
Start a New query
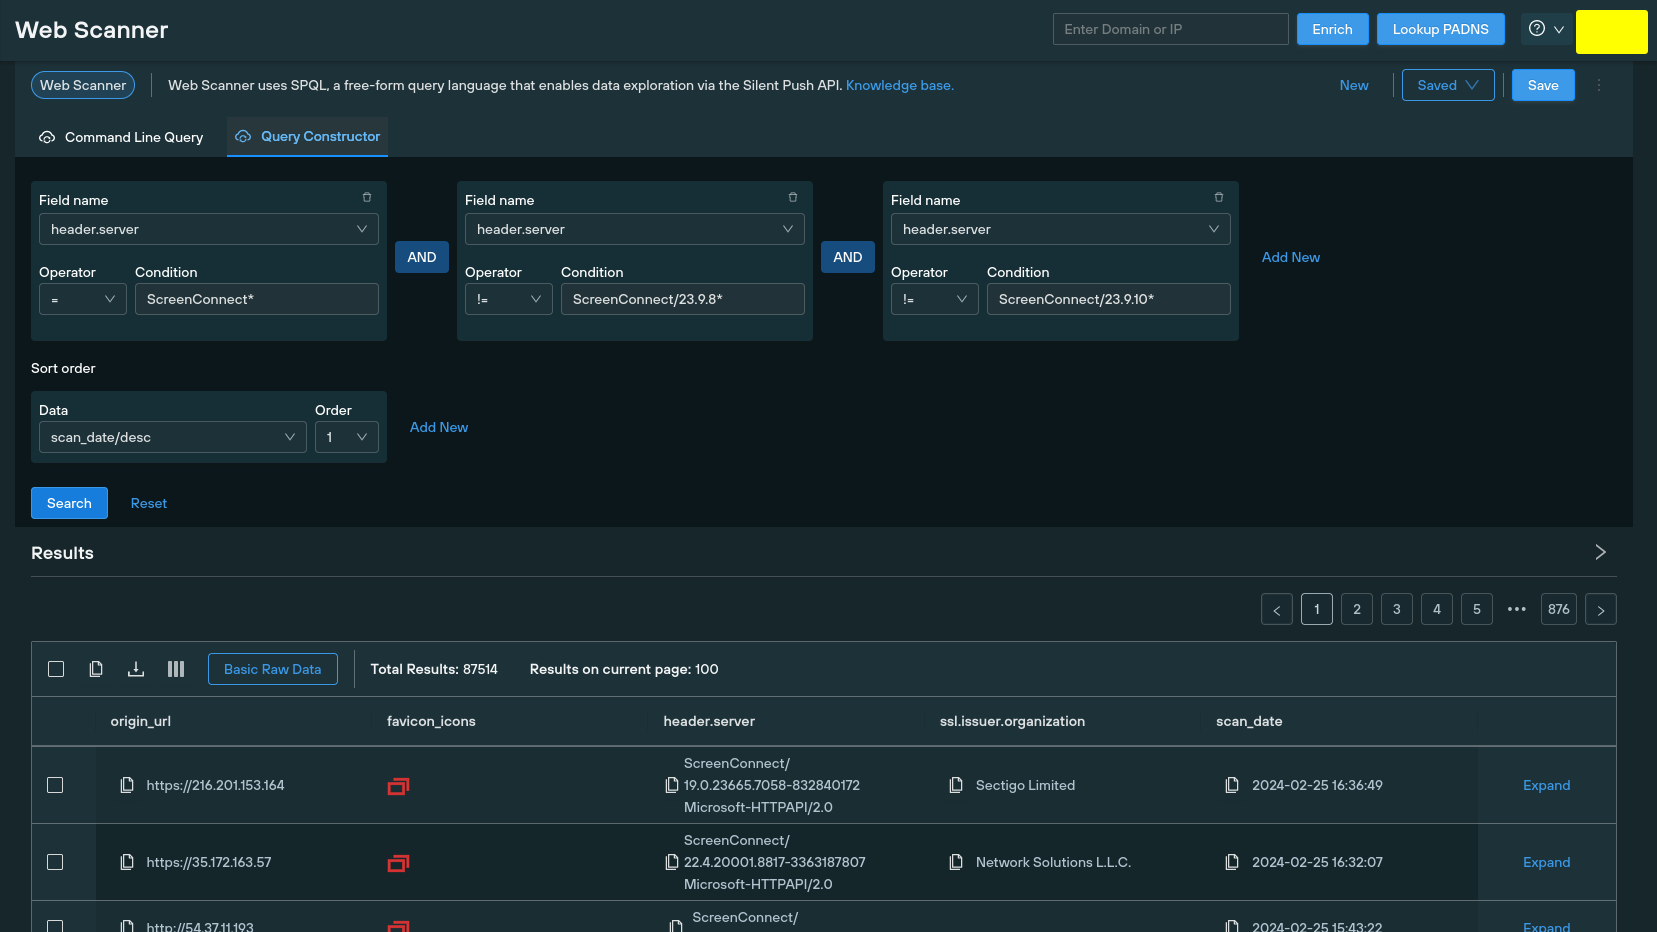(x=1354, y=85)
